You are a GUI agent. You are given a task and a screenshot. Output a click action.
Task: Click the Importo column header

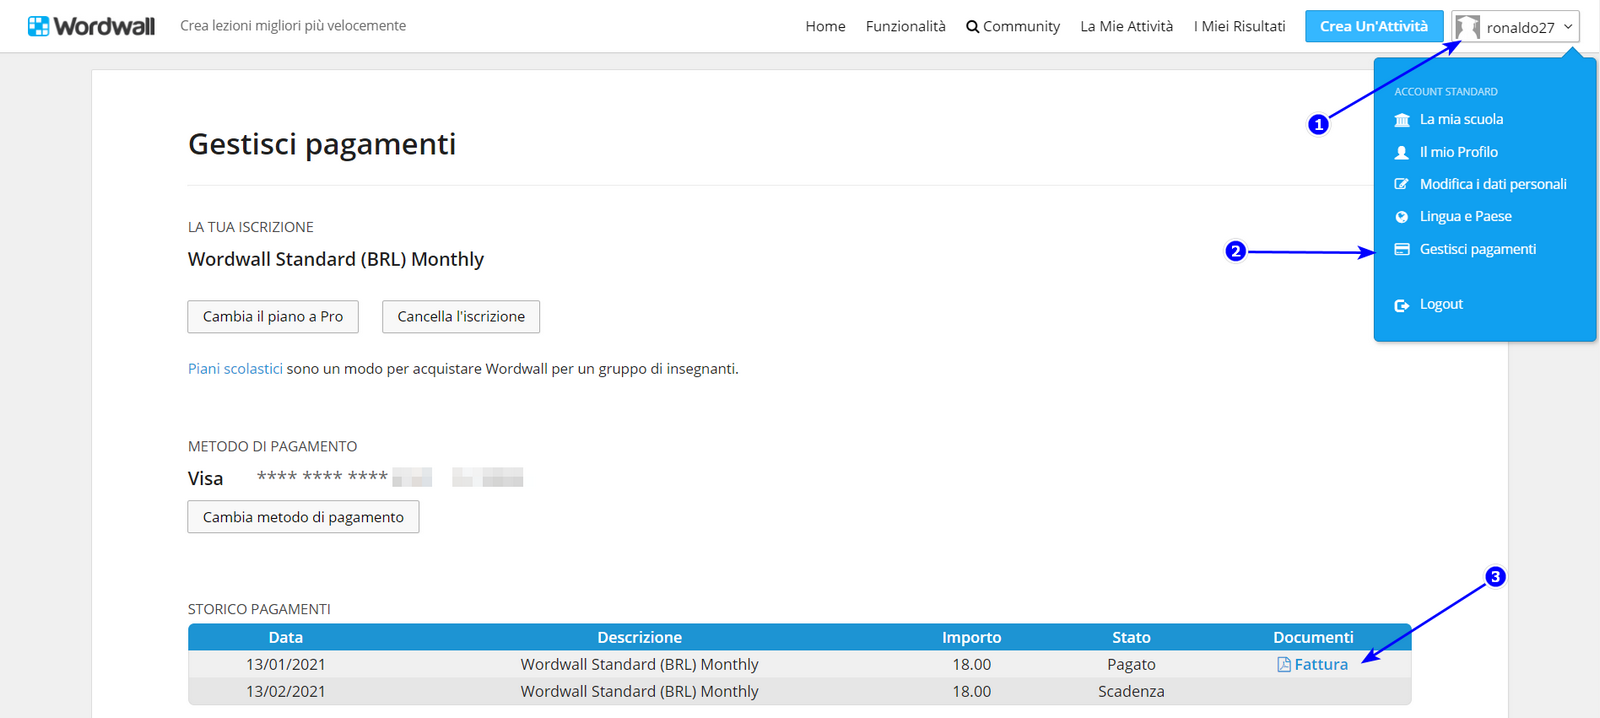pyautogui.click(x=971, y=638)
